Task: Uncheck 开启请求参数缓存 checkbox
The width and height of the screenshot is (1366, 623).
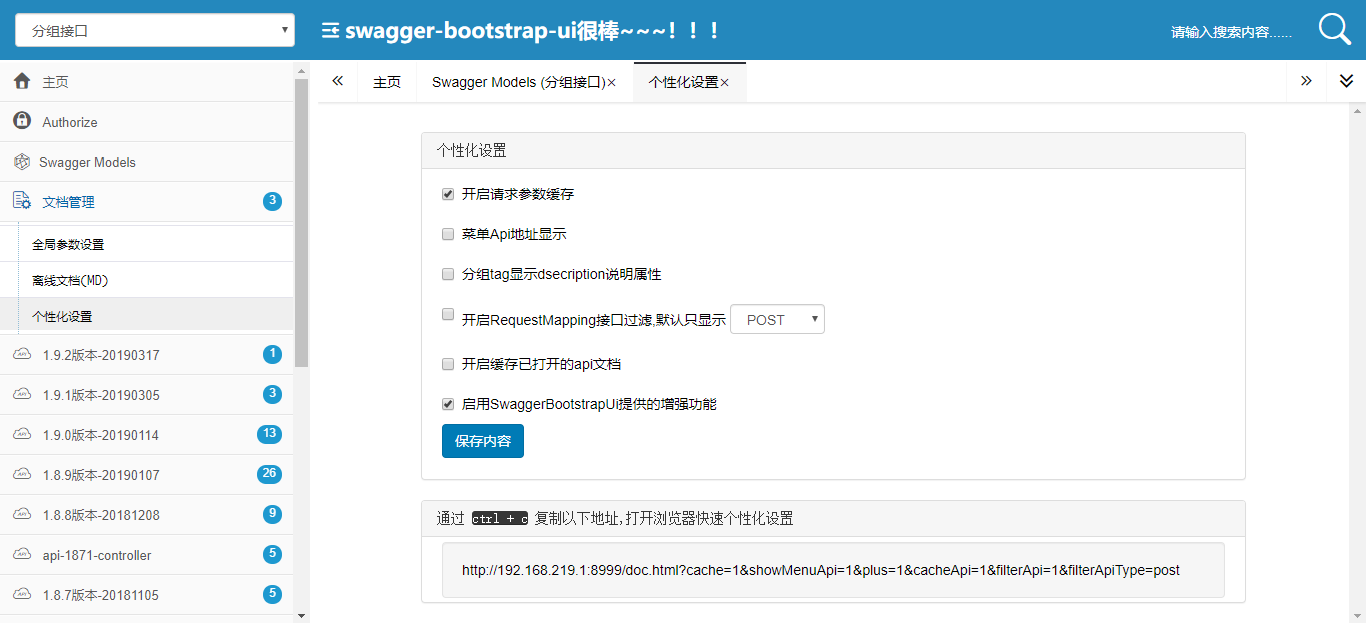Action: point(448,194)
